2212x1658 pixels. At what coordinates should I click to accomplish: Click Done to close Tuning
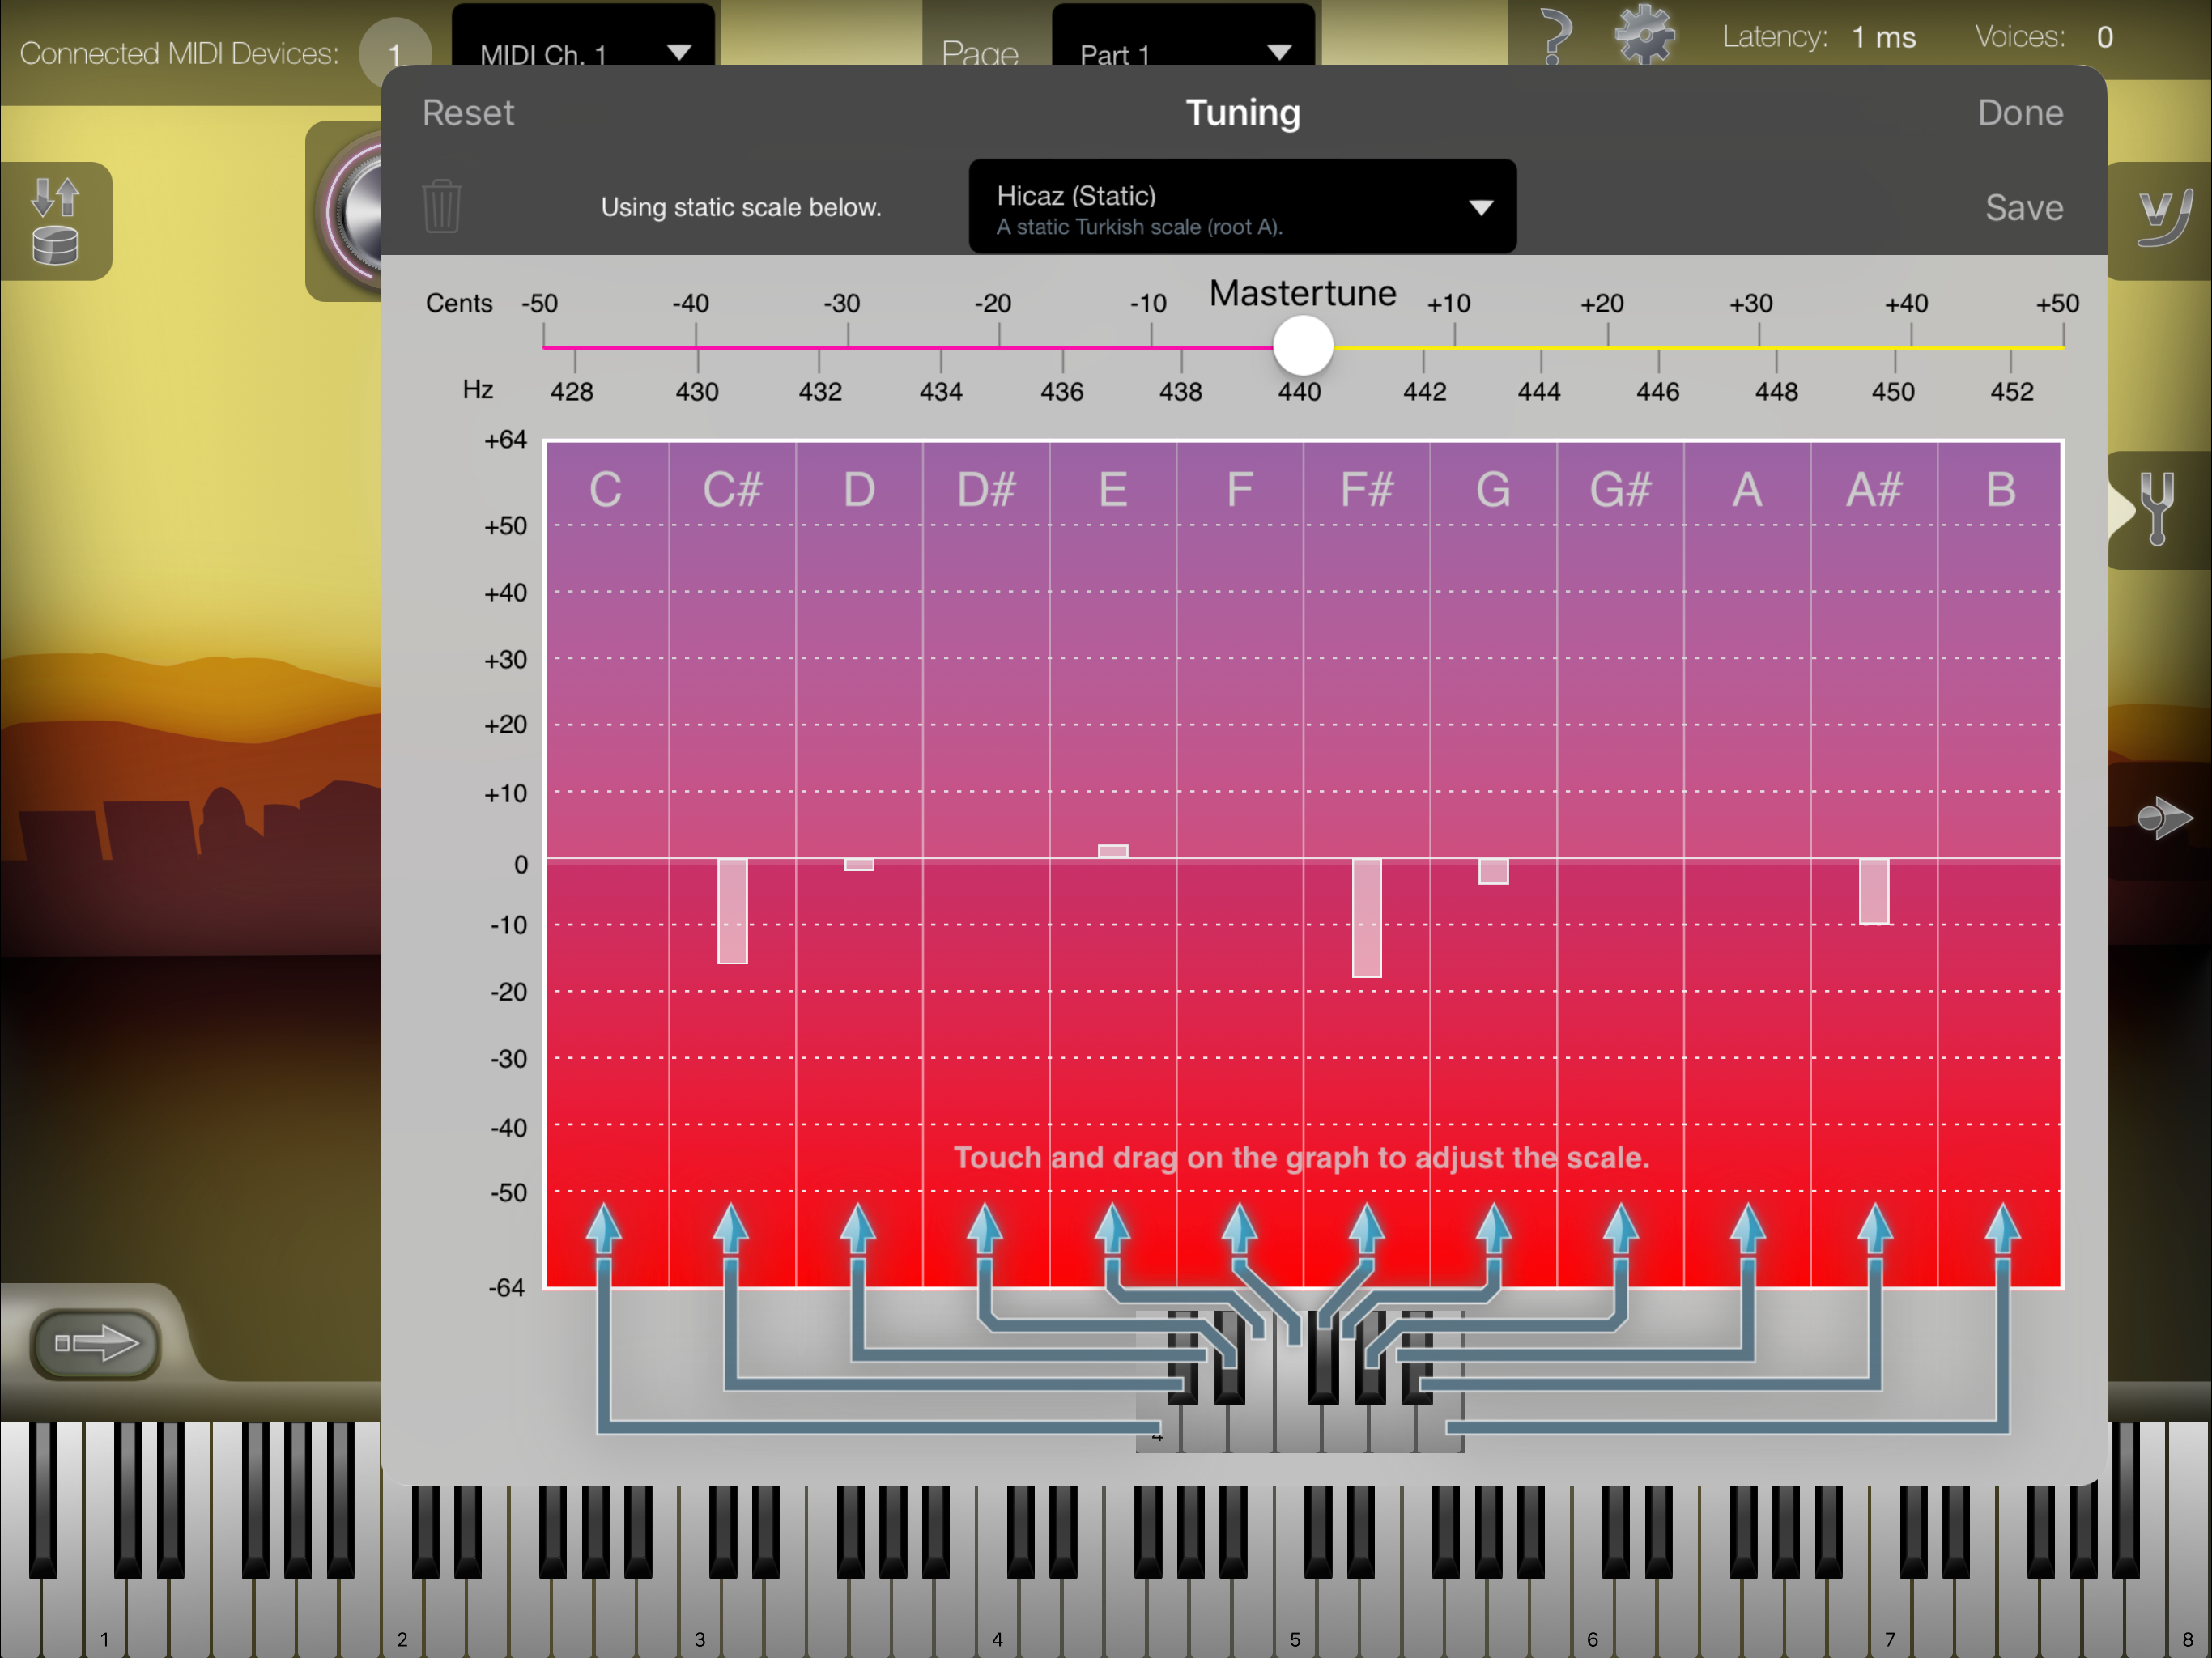[x=2019, y=113]
